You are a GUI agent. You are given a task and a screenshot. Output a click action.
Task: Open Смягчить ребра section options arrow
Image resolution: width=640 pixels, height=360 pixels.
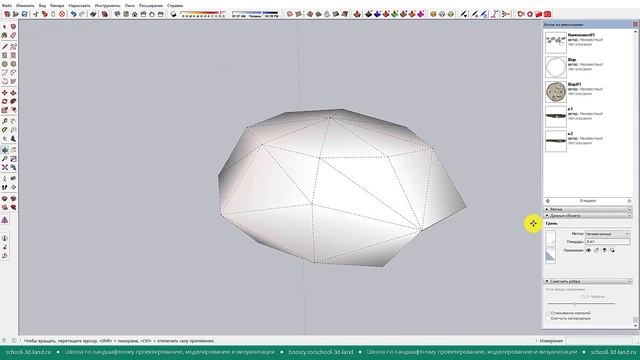[629, 281]
